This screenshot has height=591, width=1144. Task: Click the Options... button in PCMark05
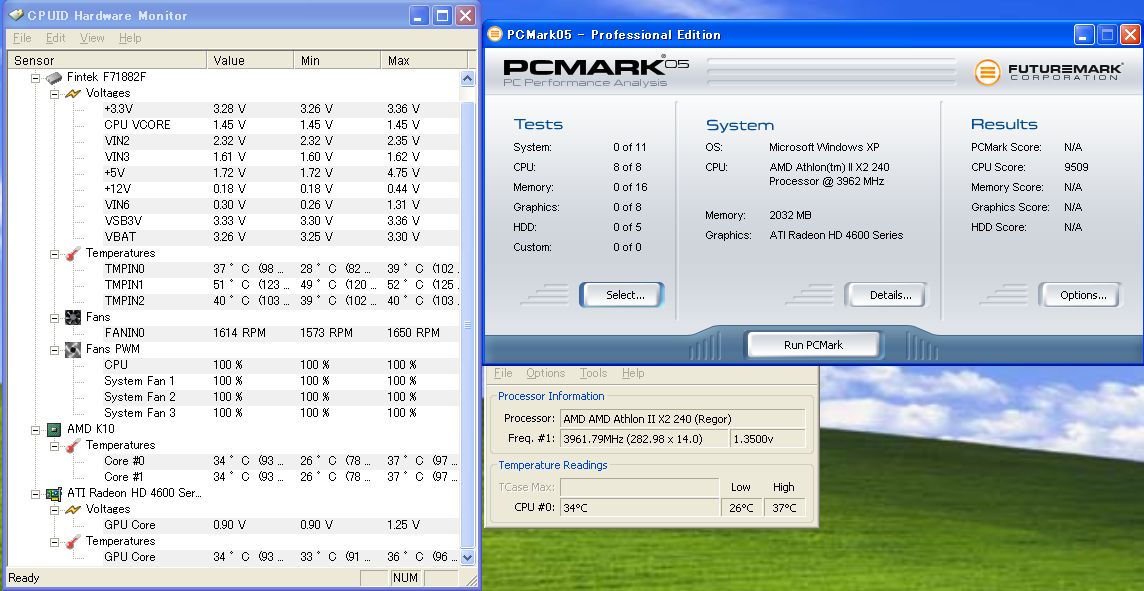pyautogui.click(x=1080, y=295)
